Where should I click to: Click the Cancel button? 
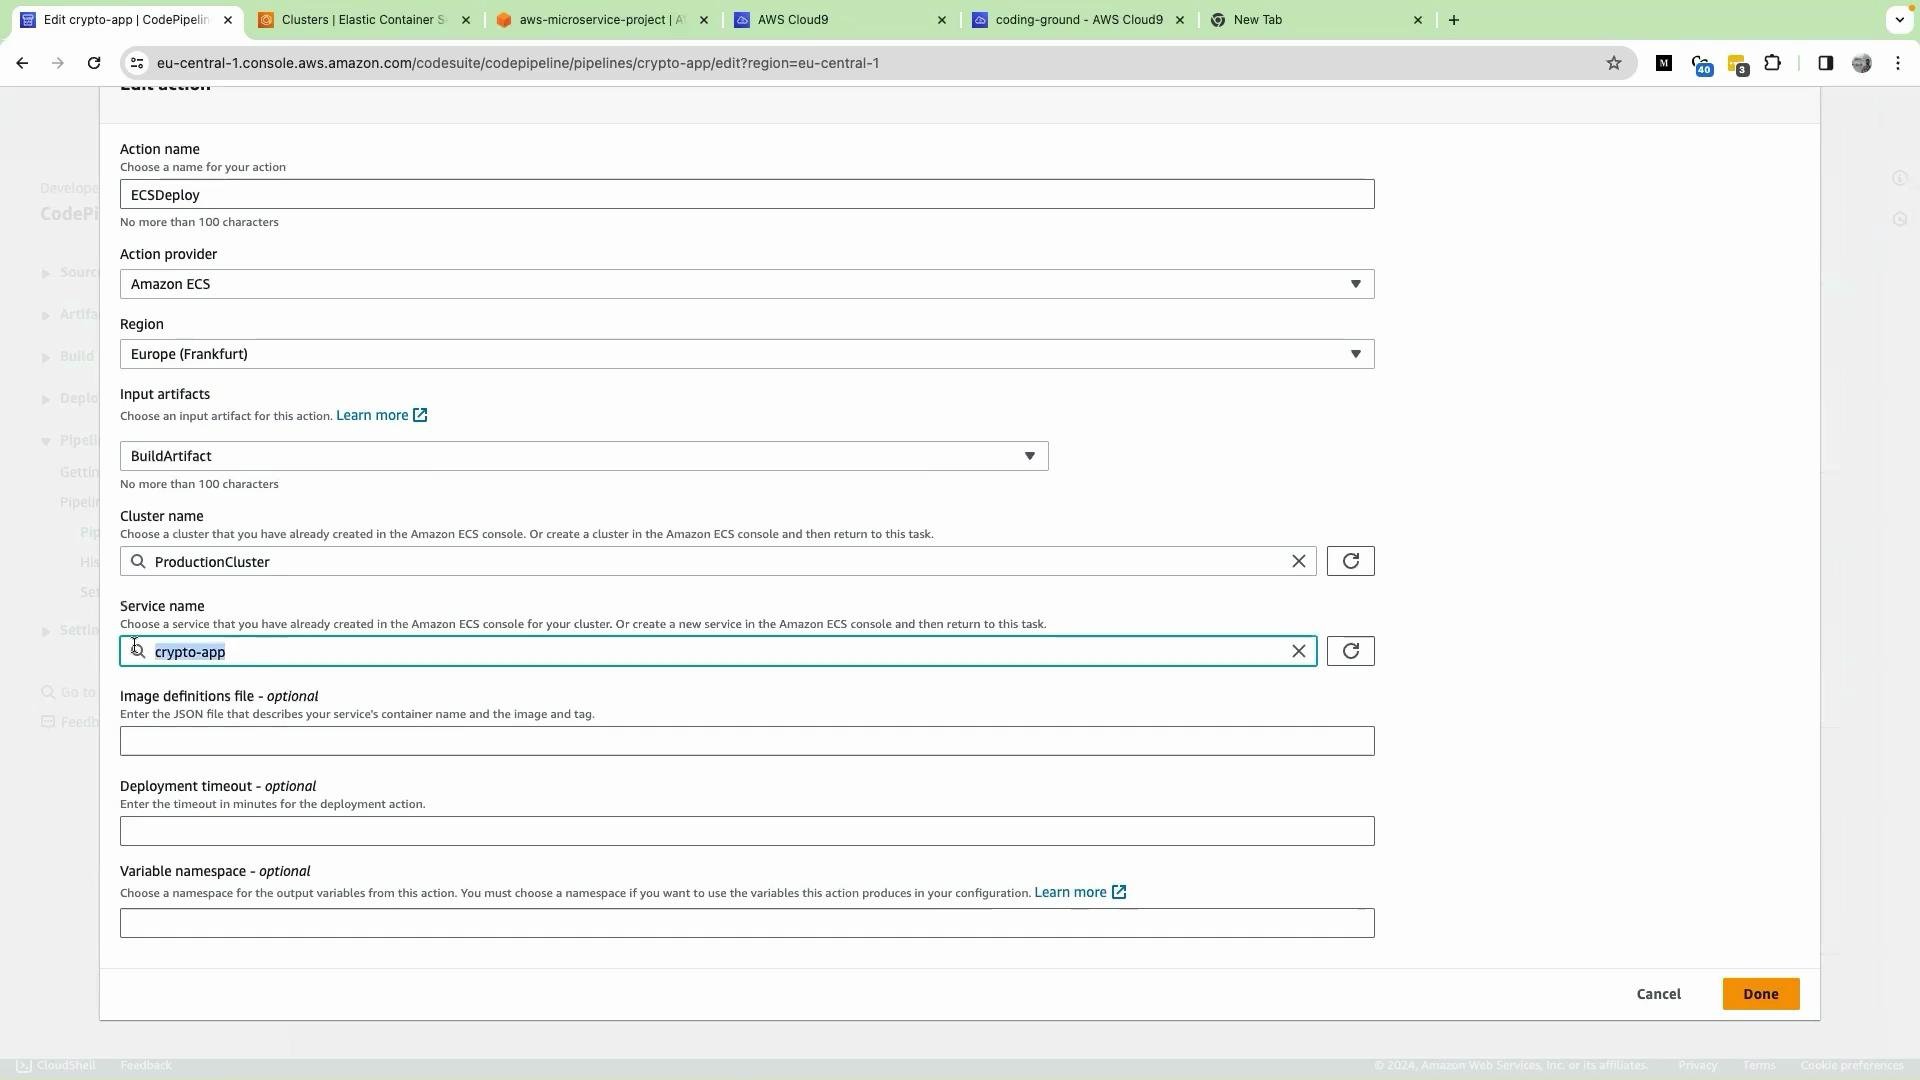[x=1658, y=994]
